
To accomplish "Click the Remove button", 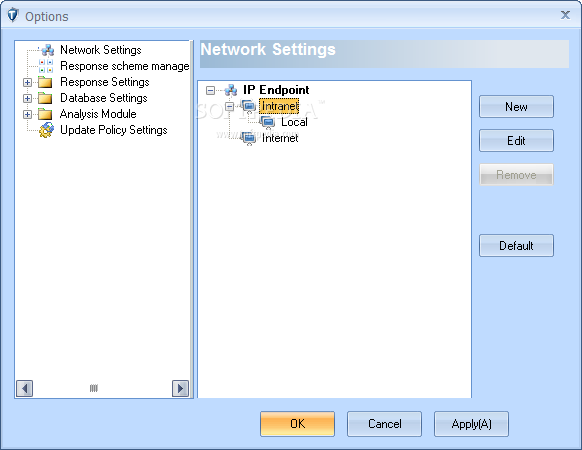I will pos(516,175).
